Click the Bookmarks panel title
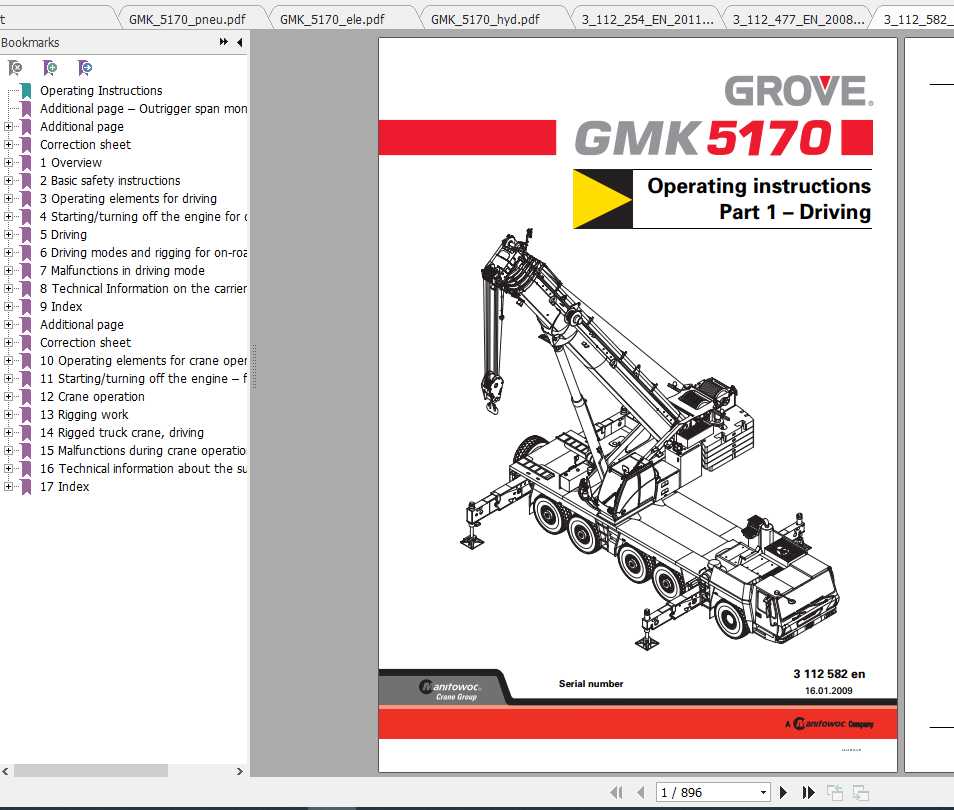Image resolution: width=954 pixels, height=810 pixels. point(30,43)
